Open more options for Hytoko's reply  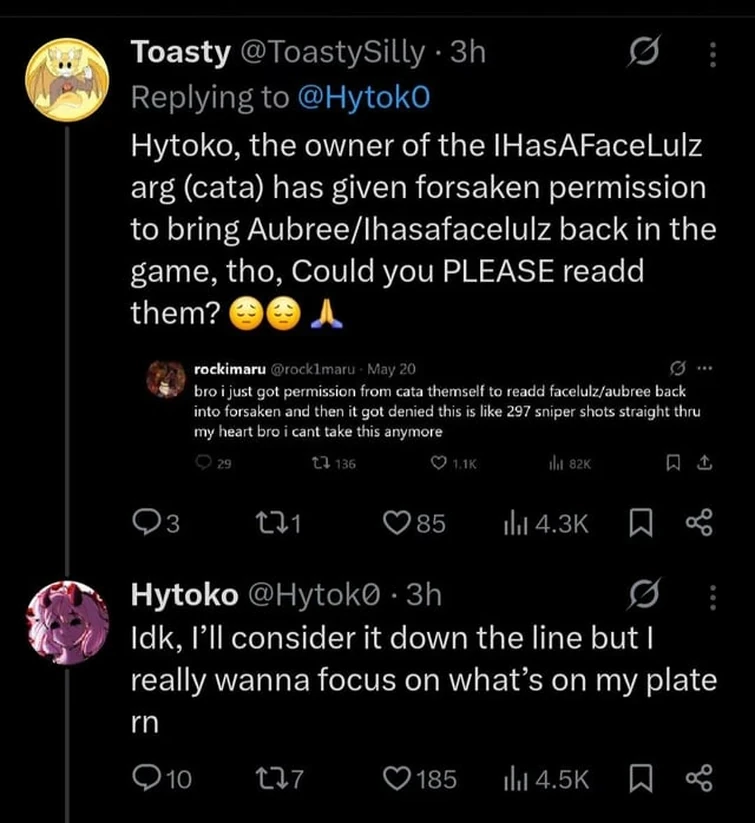[x=712, y=597]
